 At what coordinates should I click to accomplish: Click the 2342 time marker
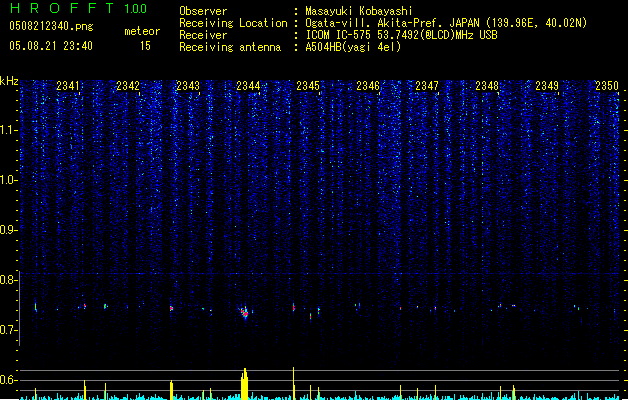pyautogui.click(x=128, y=86)
